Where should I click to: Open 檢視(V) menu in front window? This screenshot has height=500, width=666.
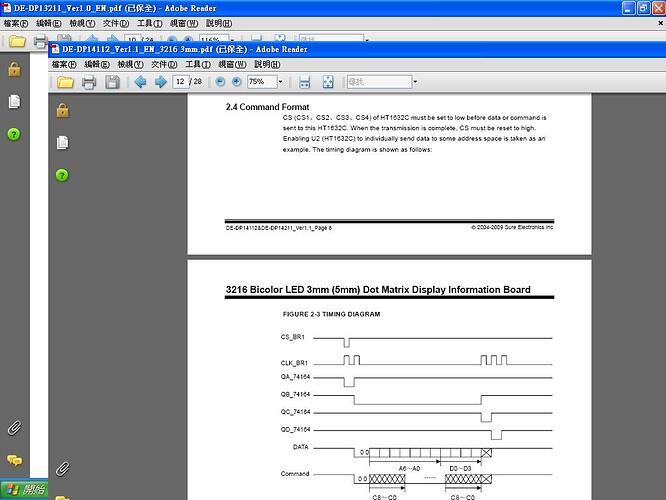coord(130,65)
